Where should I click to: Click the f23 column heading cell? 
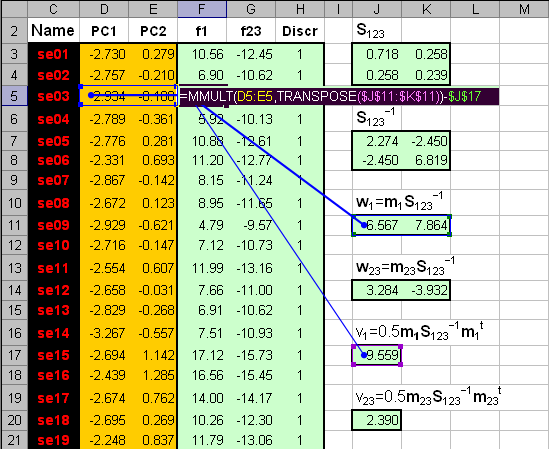point(251,31)
